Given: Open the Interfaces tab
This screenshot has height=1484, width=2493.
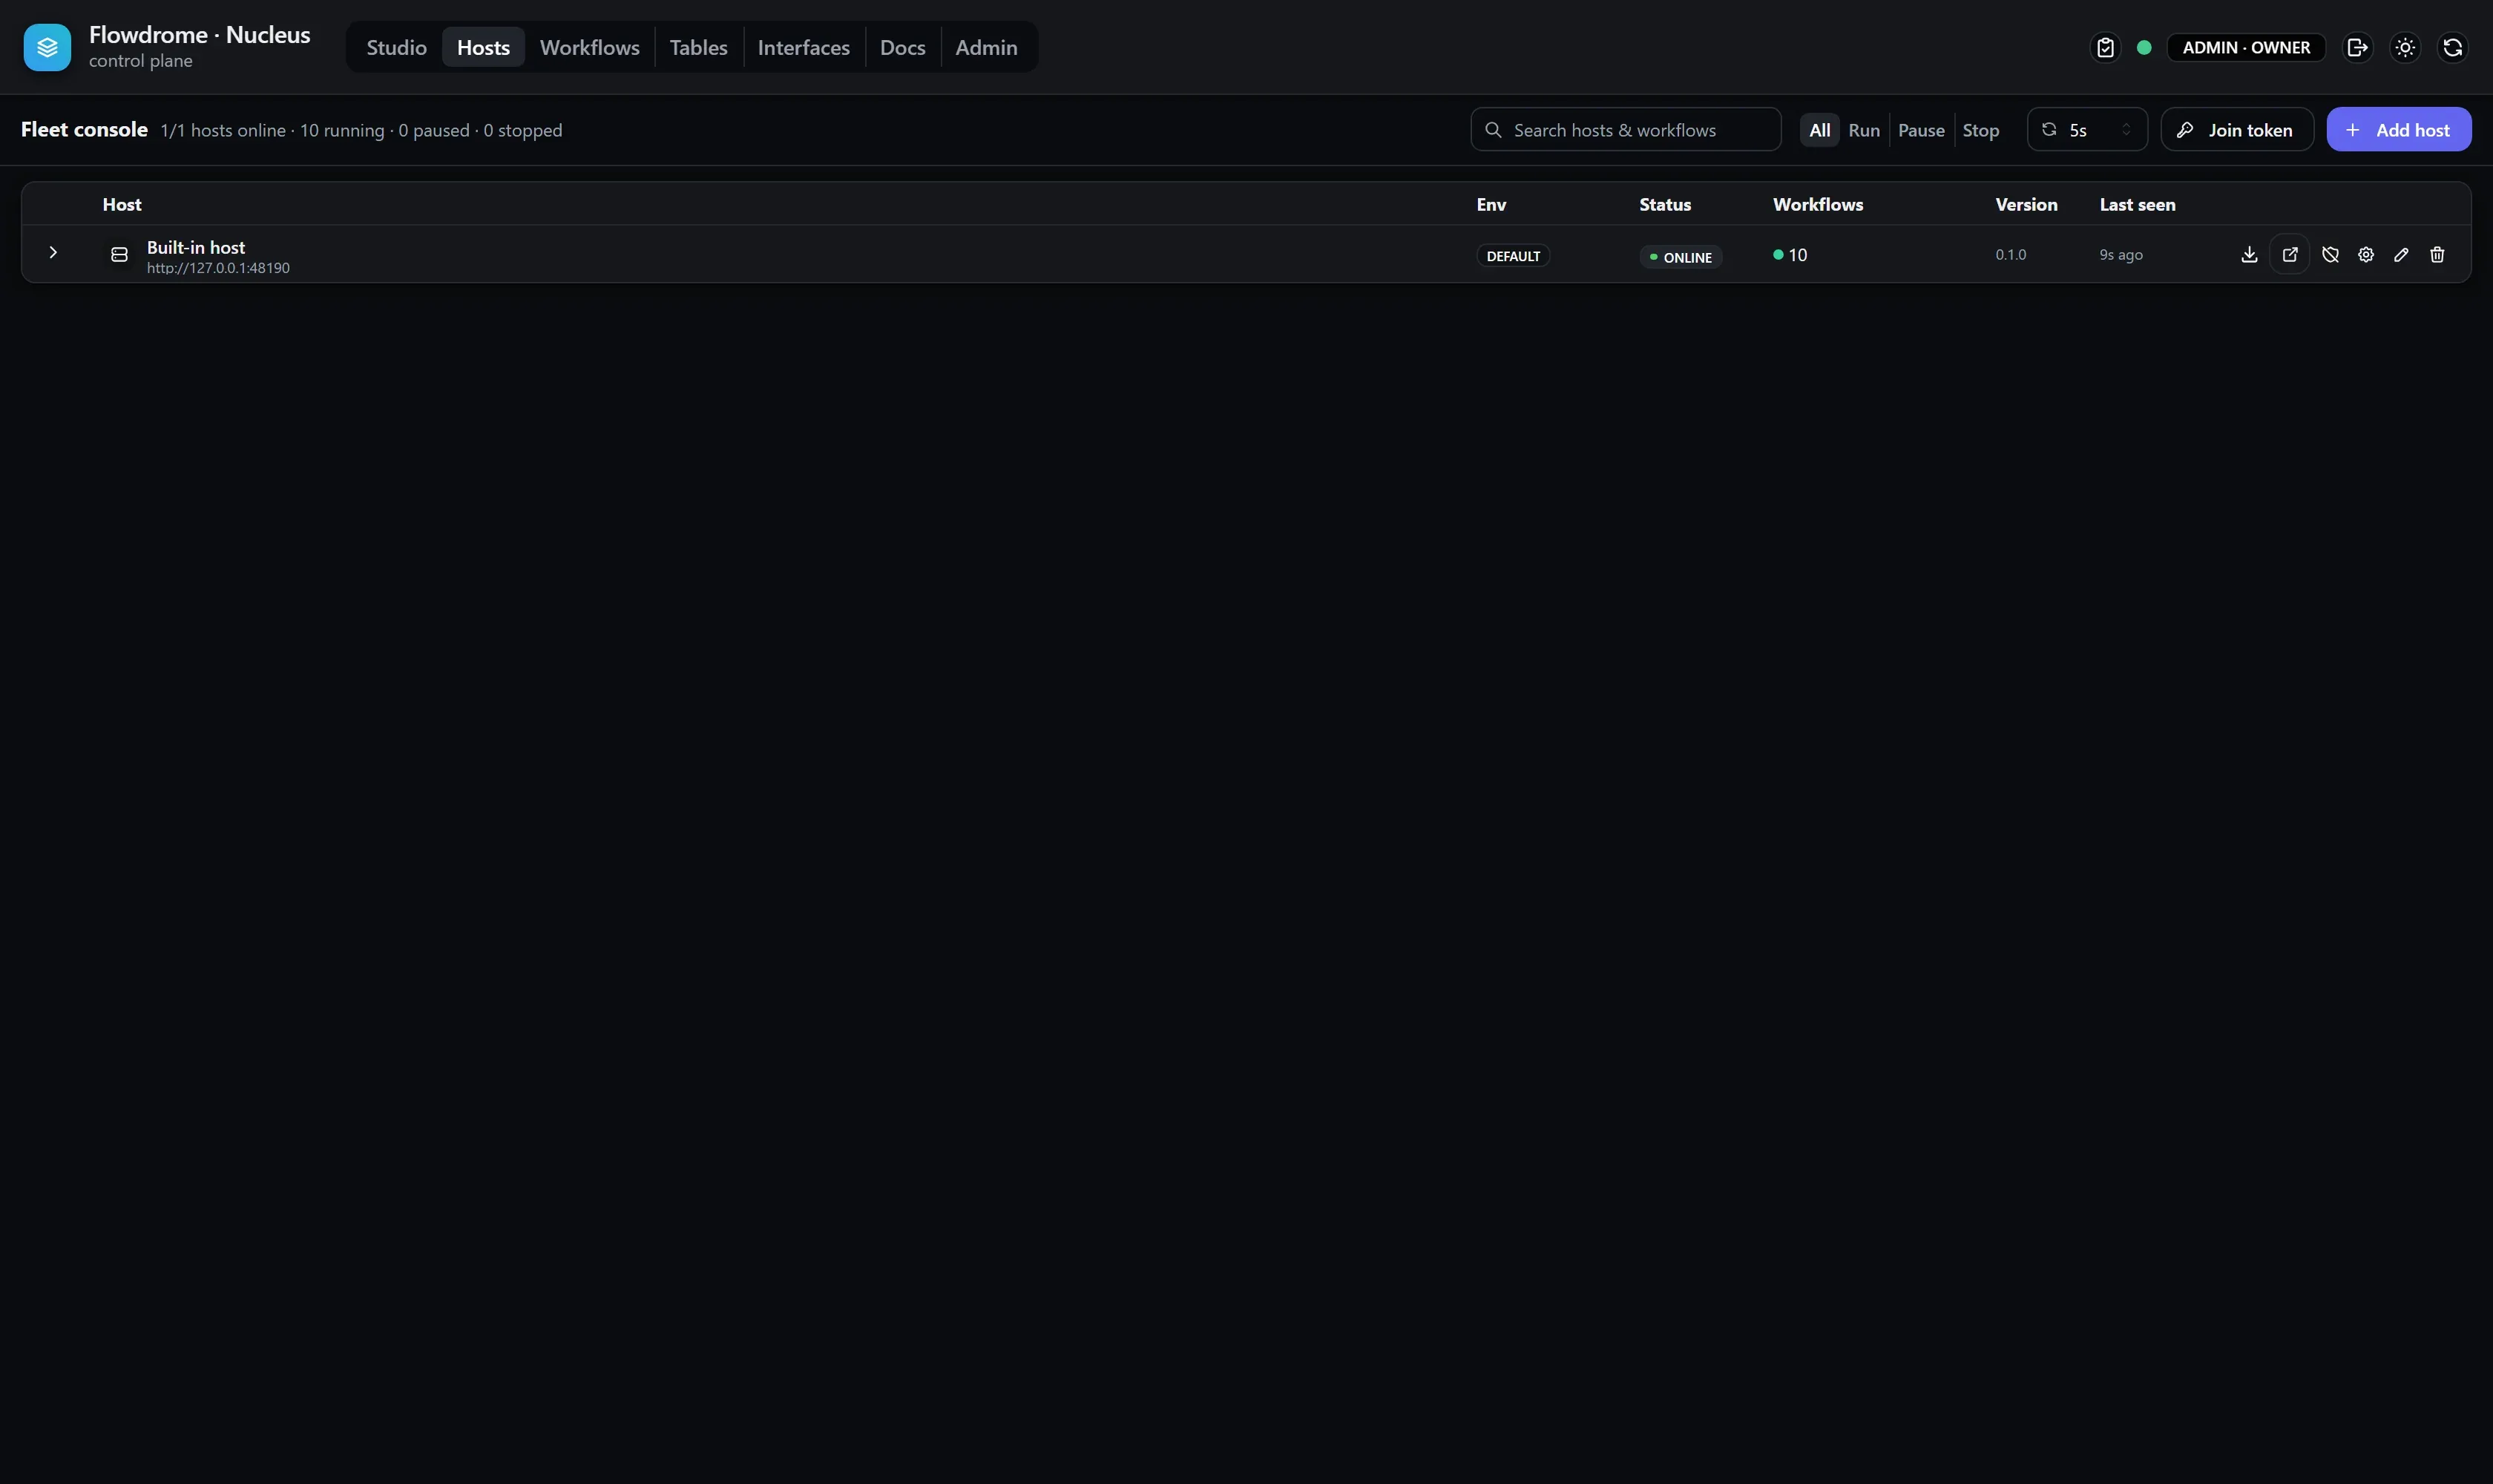Looking at the screenshot, I should (803, 47).
